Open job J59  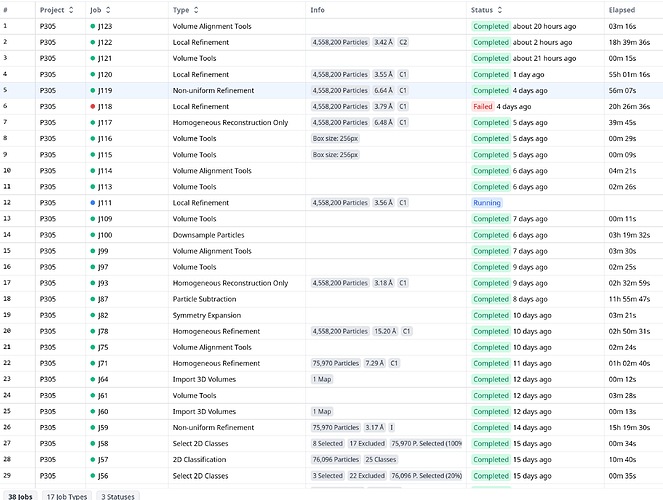pyautogui.click(x=103, y=428)
